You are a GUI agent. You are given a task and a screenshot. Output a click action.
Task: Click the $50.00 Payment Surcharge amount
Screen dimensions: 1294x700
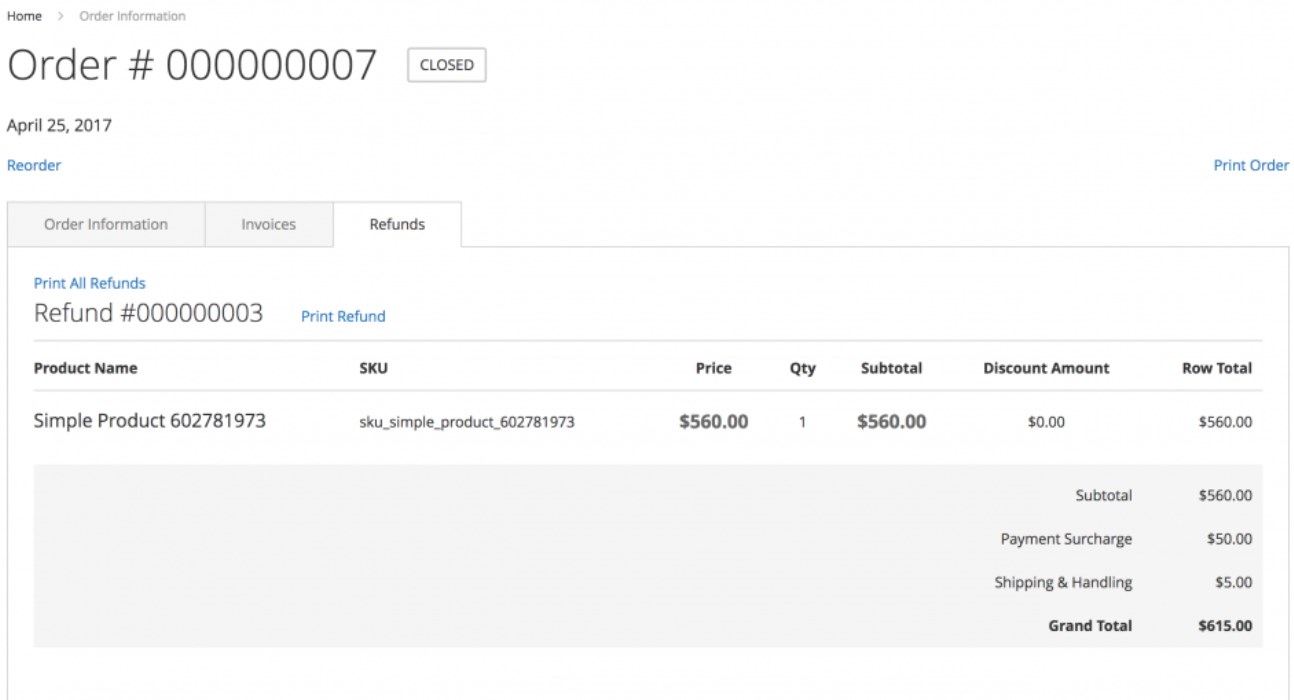[x=1229, y=539]
